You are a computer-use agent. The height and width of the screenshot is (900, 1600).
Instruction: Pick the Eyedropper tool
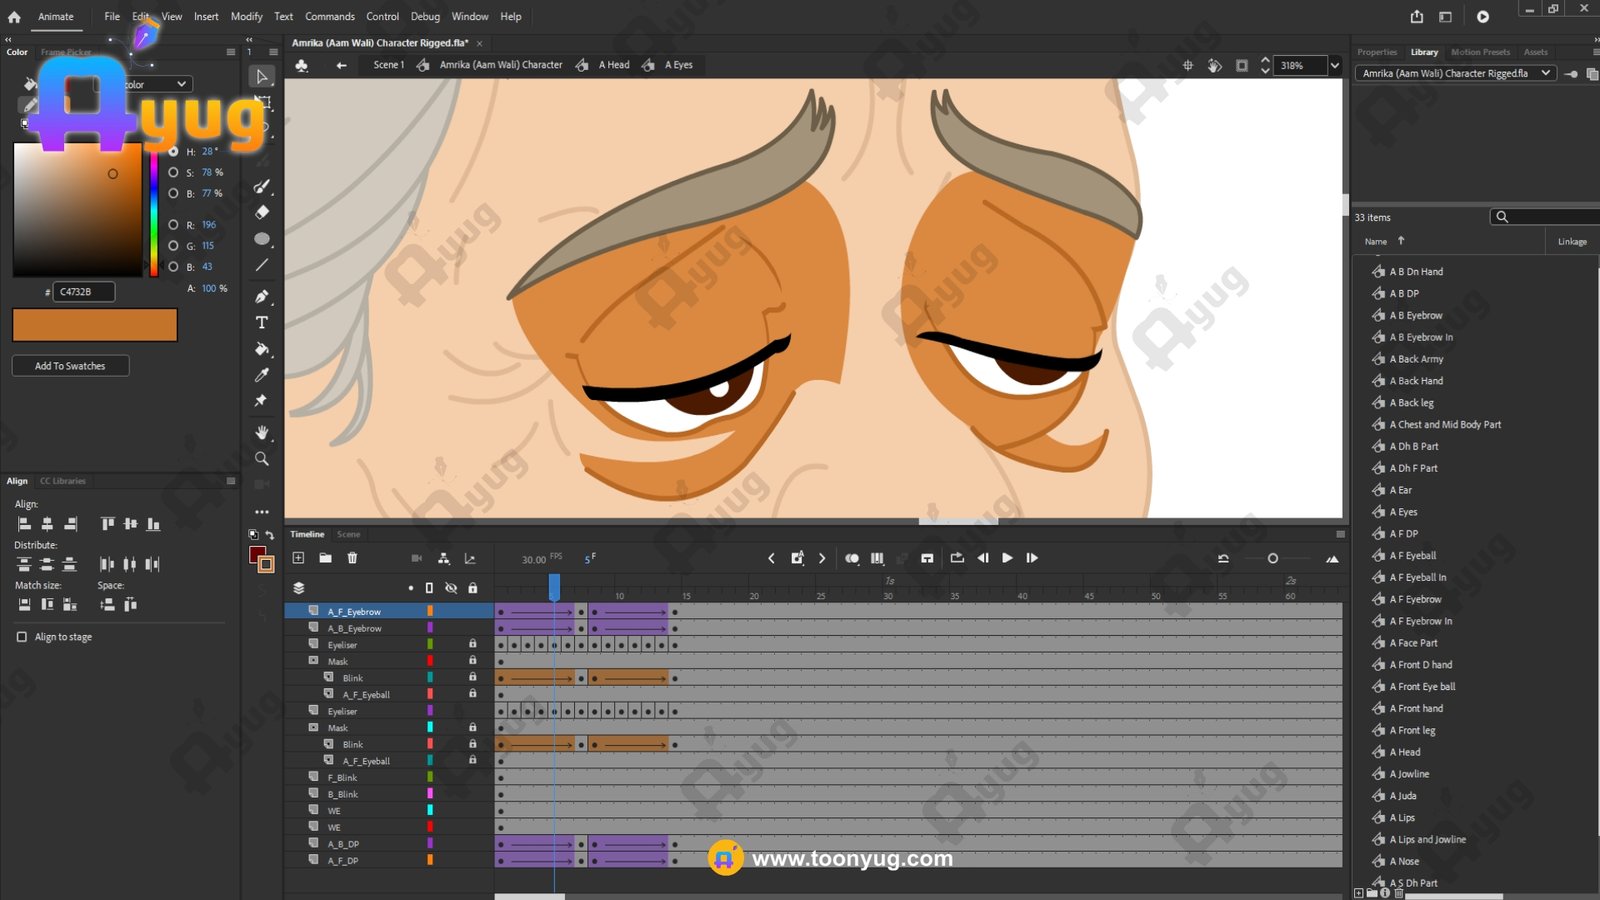pyautogui.click(x=262, y=375)
